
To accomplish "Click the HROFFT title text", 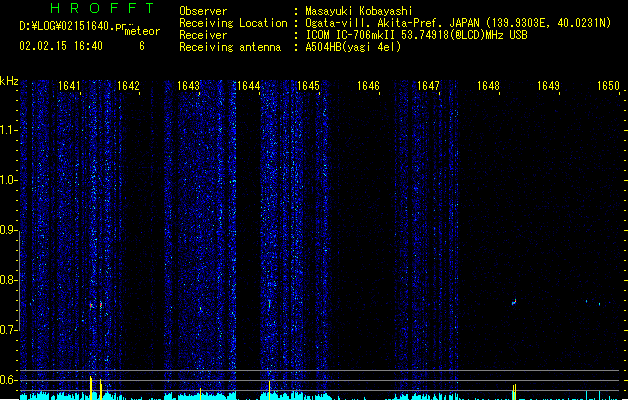I will pyautogui.click(x=102, y=8).
